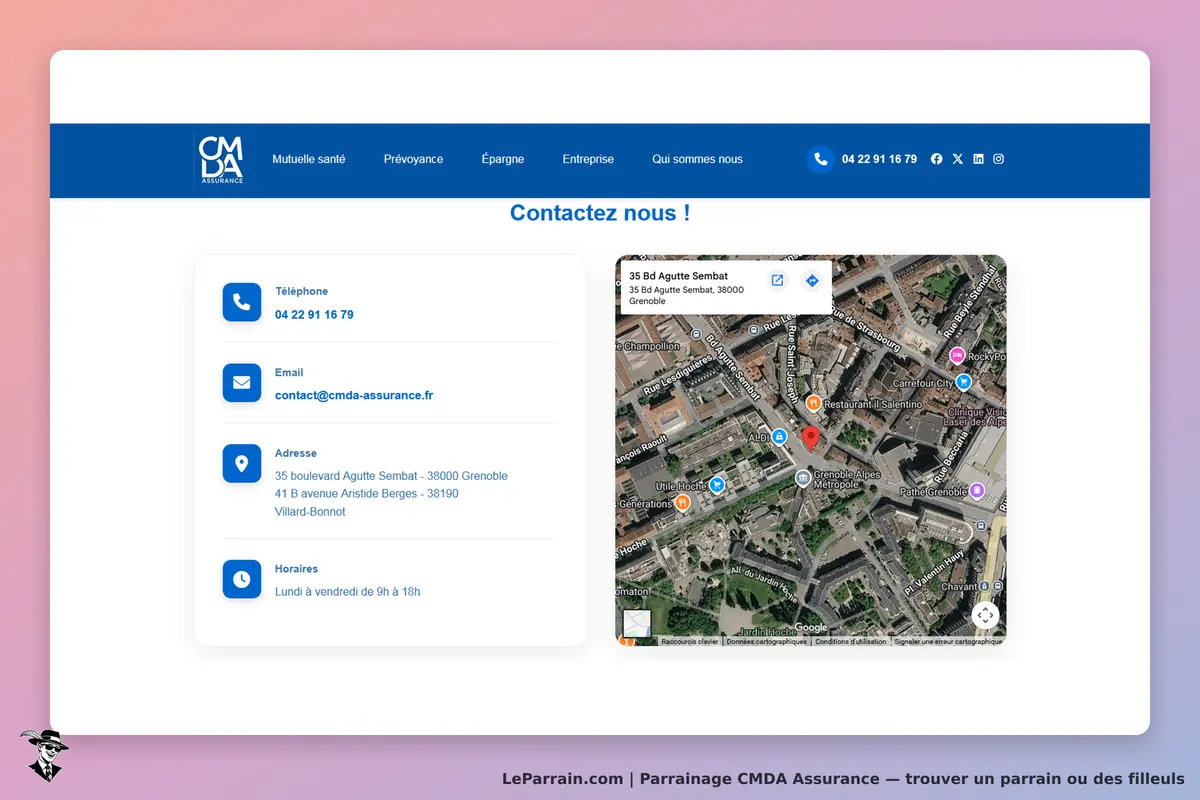Open the Instagram profile icon

998,159
